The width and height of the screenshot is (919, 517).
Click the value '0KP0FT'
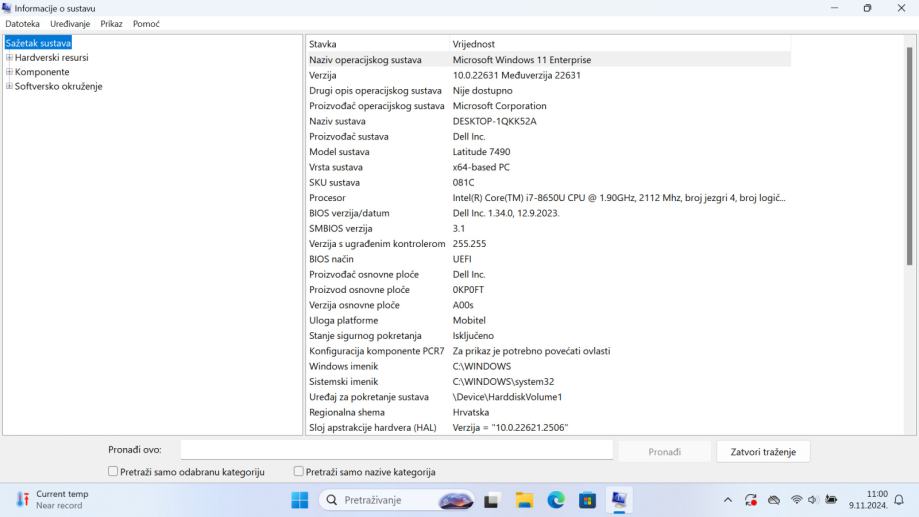point(468,290)
